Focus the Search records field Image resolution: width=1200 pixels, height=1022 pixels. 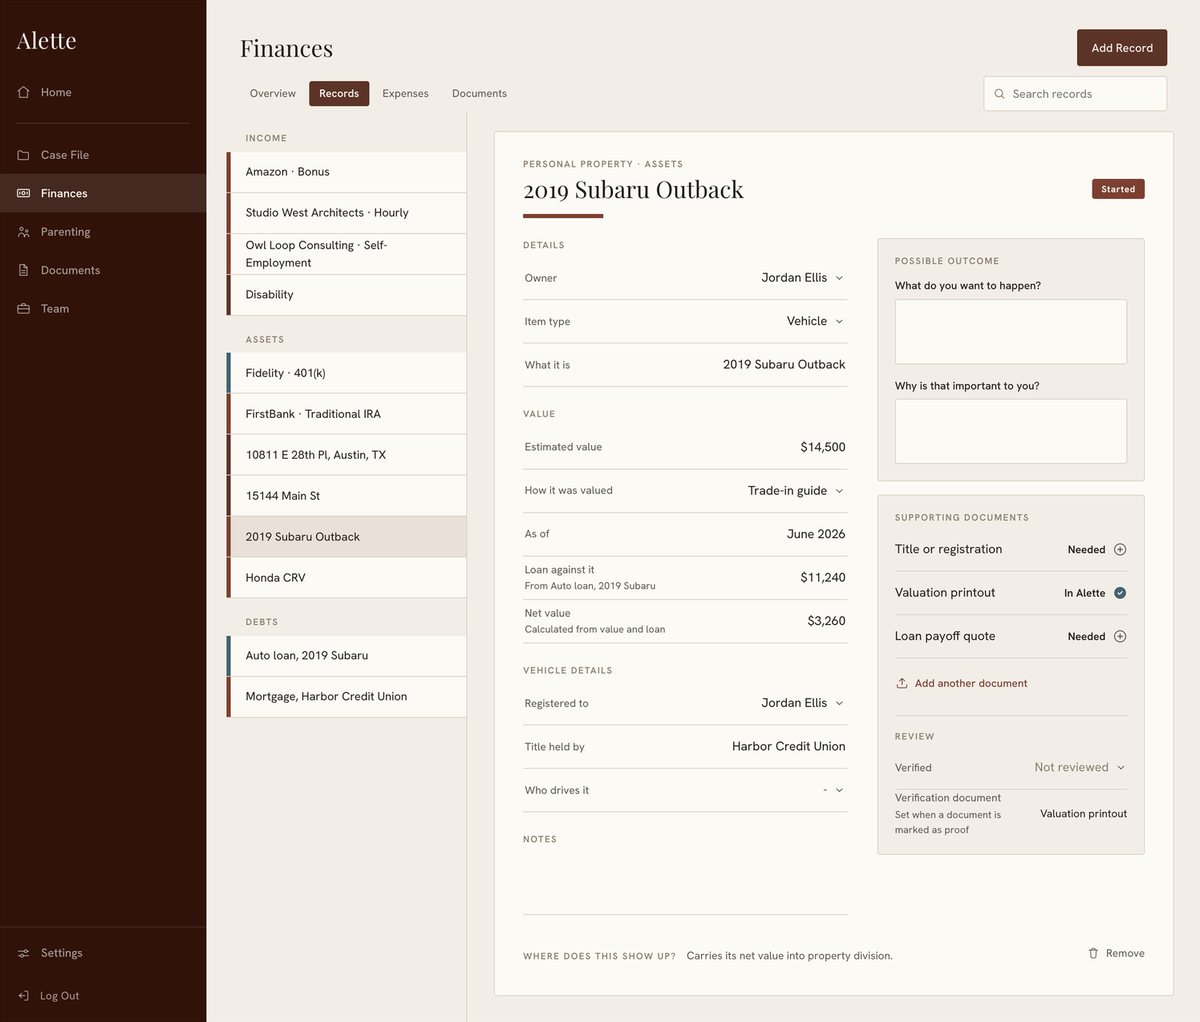(1075, 94)
